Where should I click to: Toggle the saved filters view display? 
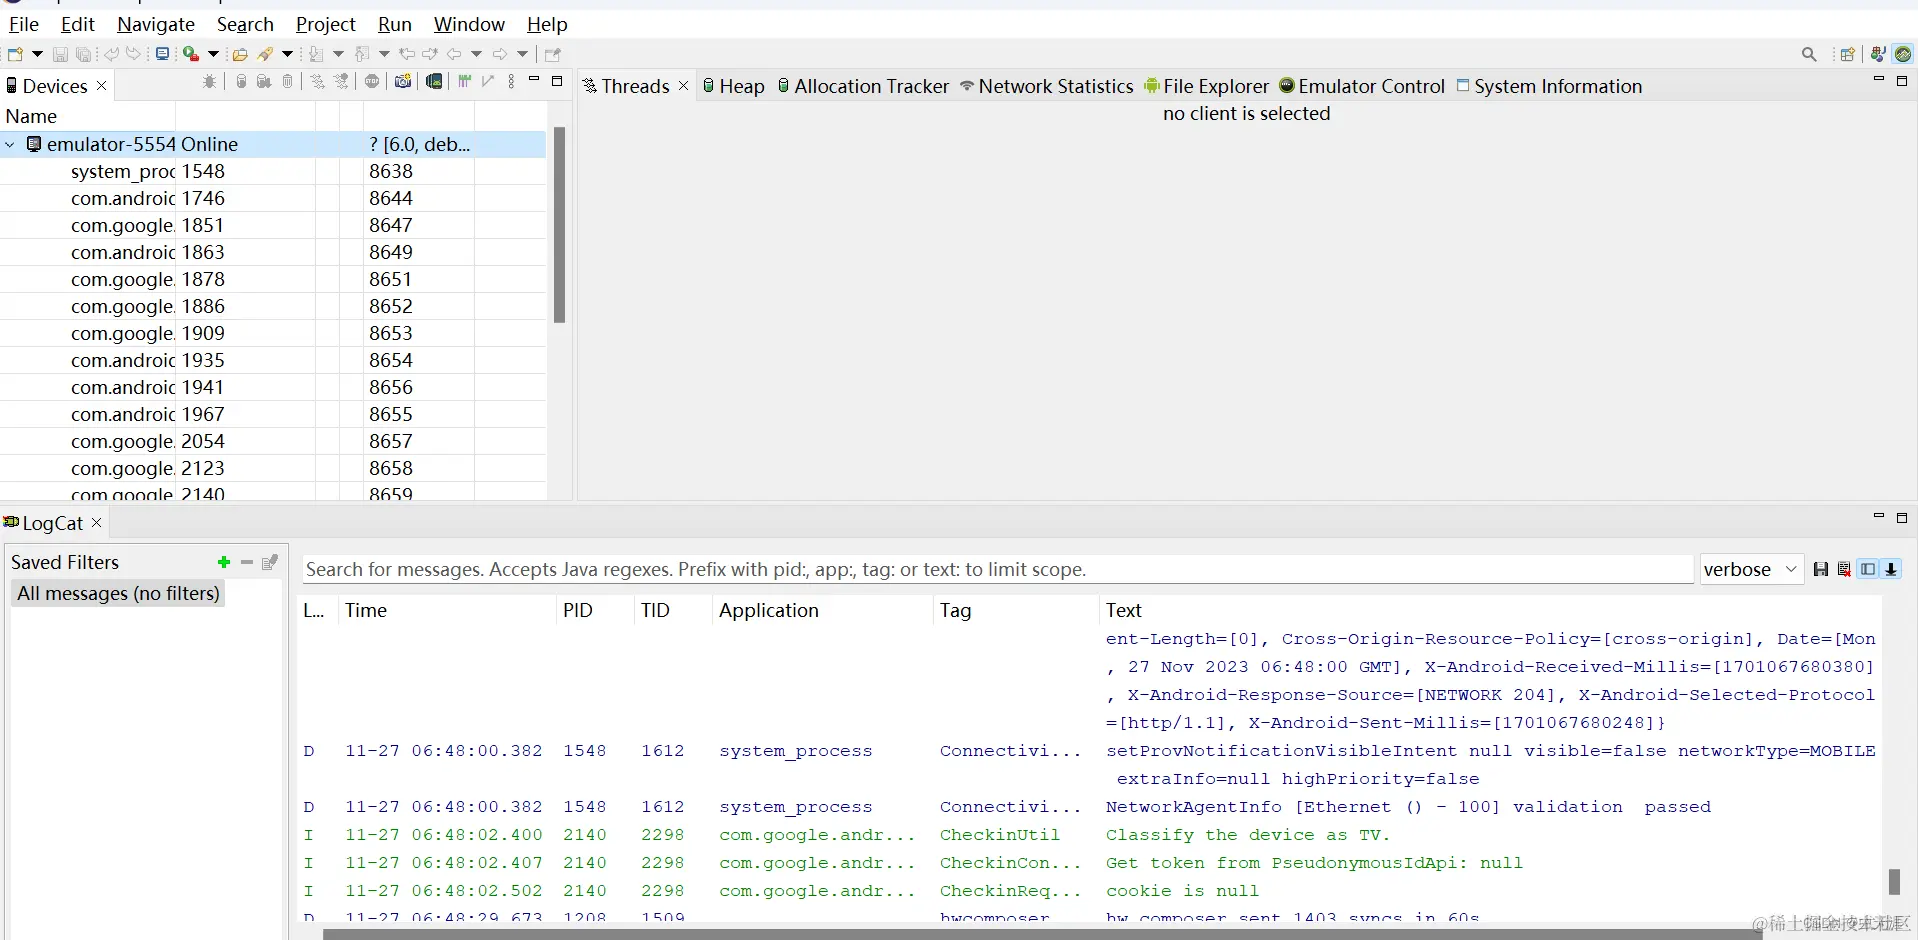1868,570
